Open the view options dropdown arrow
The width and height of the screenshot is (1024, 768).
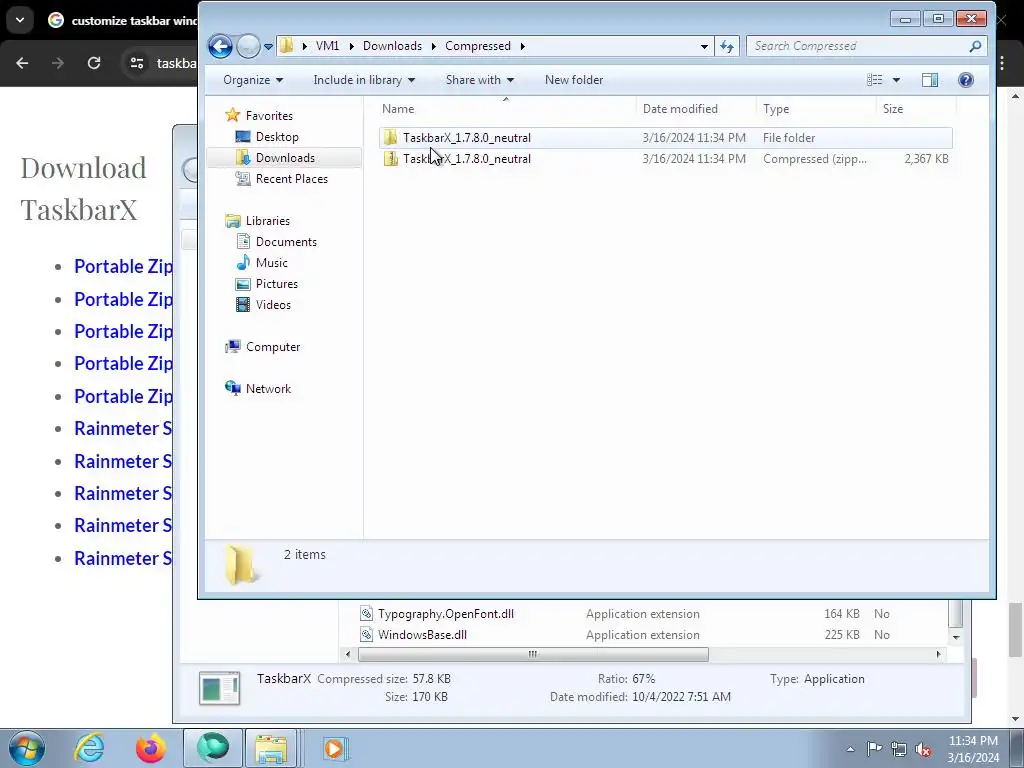pyautogui.click(x=896, y=80)
